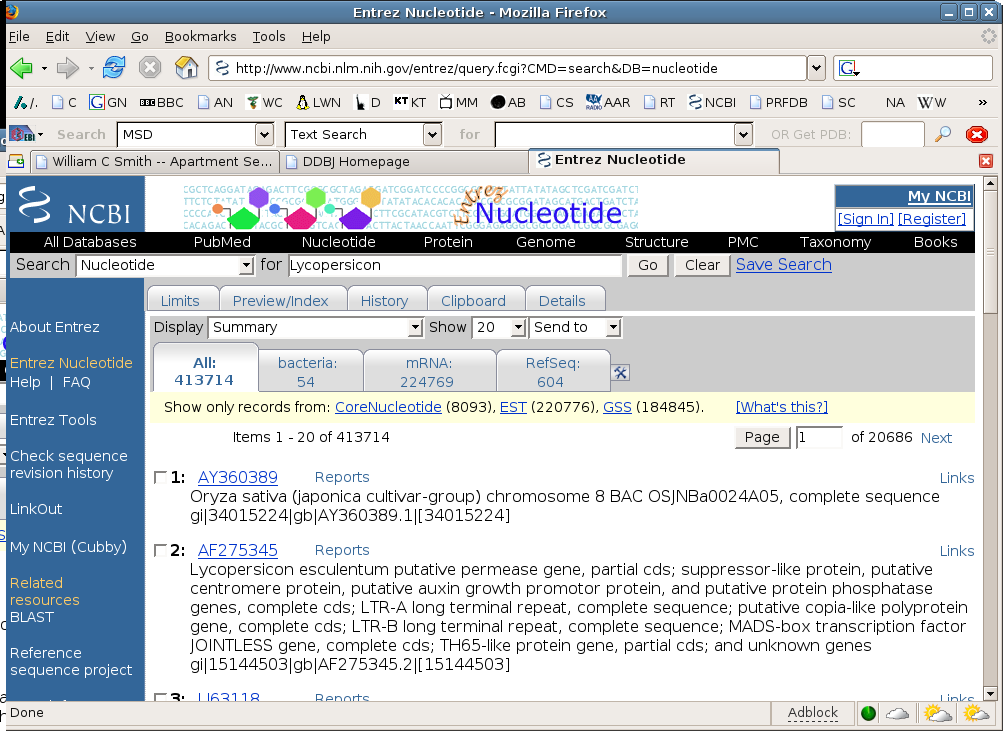Open the EBI 'for' query dropdown arrow
The height and width of the screenshot is (731, 1003).
coord(742,134)
